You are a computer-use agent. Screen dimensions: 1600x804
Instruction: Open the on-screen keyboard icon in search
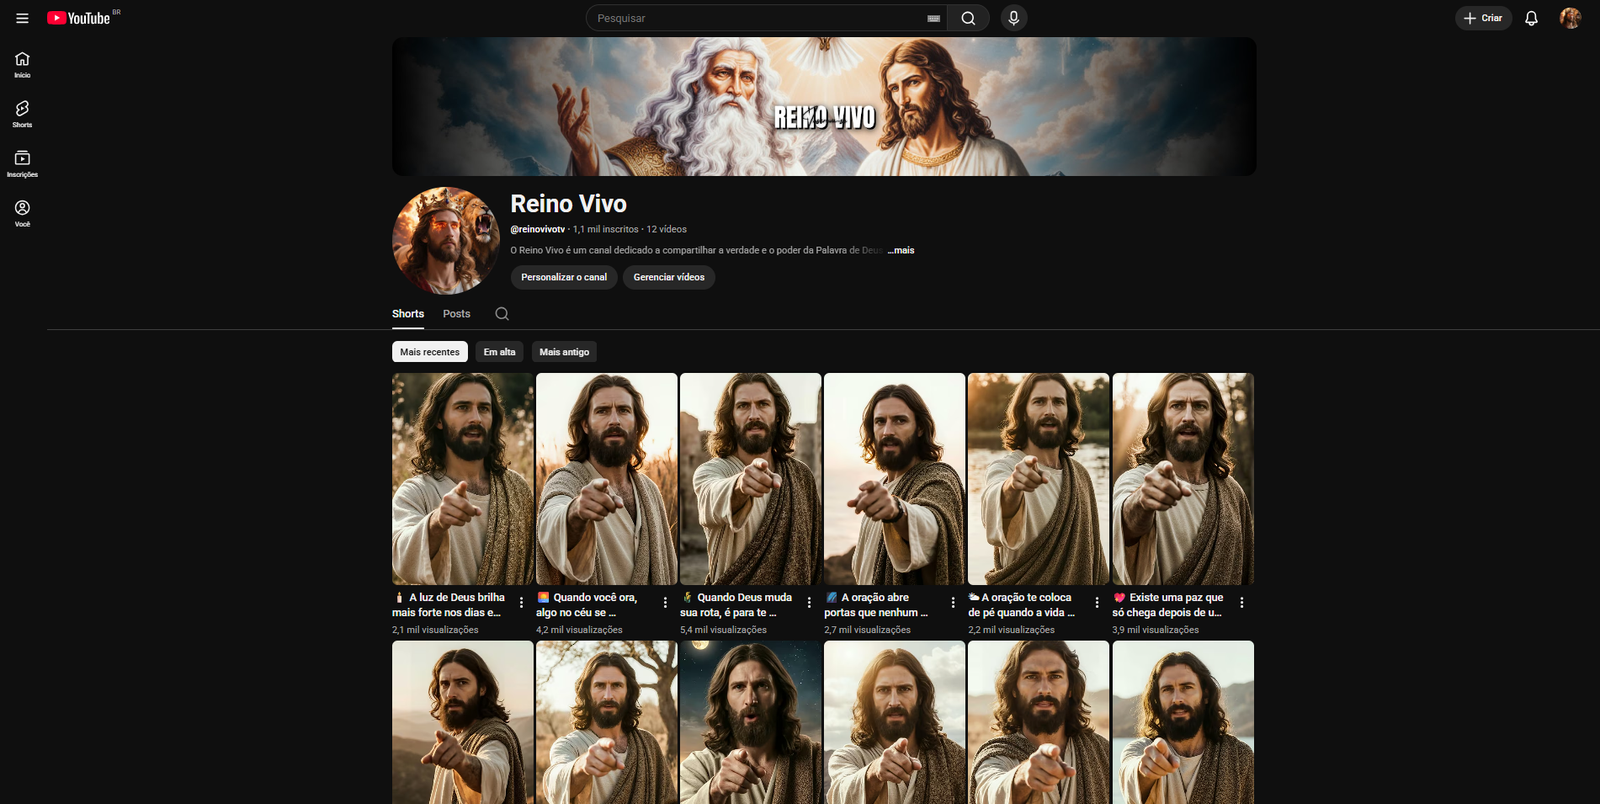click(x=933, y=18)
